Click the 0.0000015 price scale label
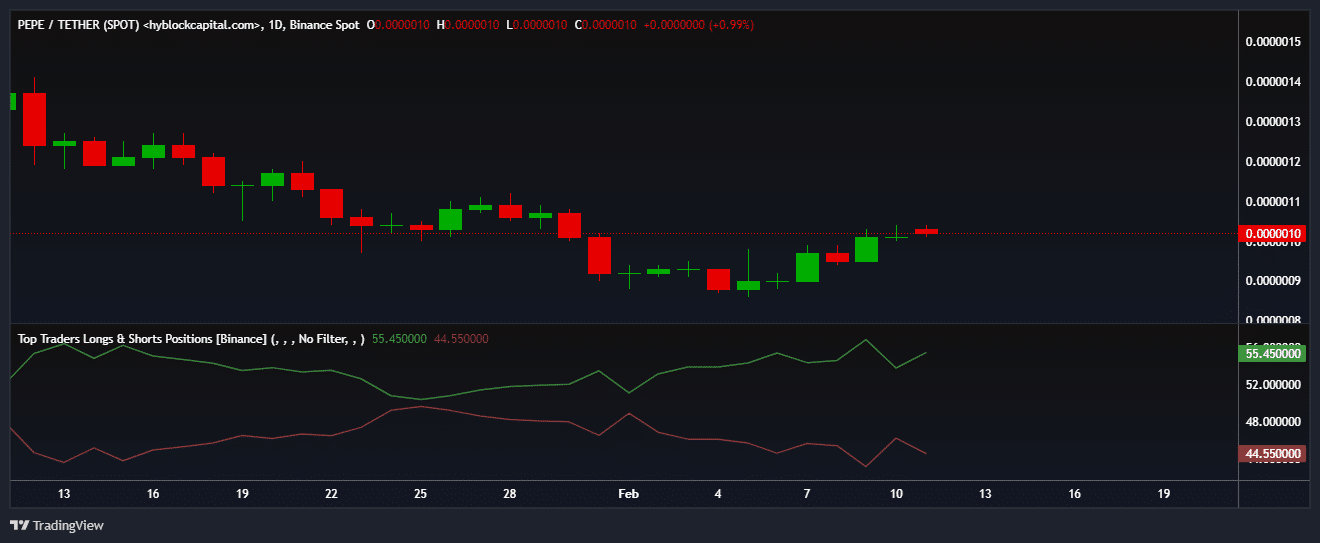 1272,42
